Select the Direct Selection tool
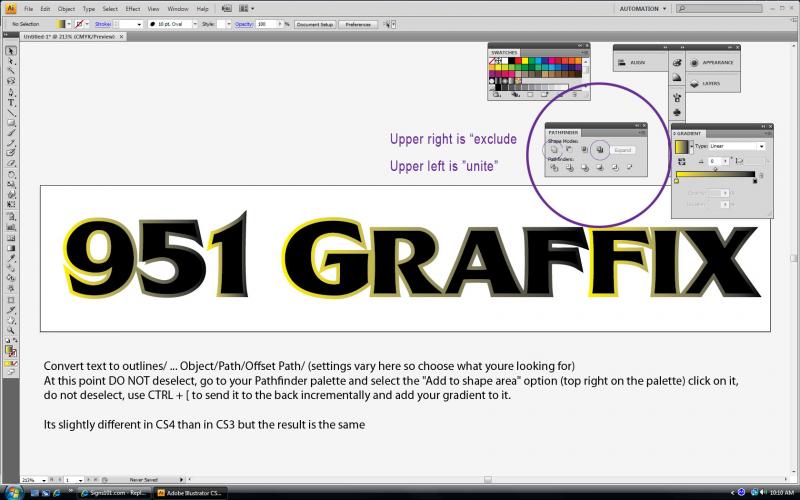This screenshot has width=800, height=500. 11,61
